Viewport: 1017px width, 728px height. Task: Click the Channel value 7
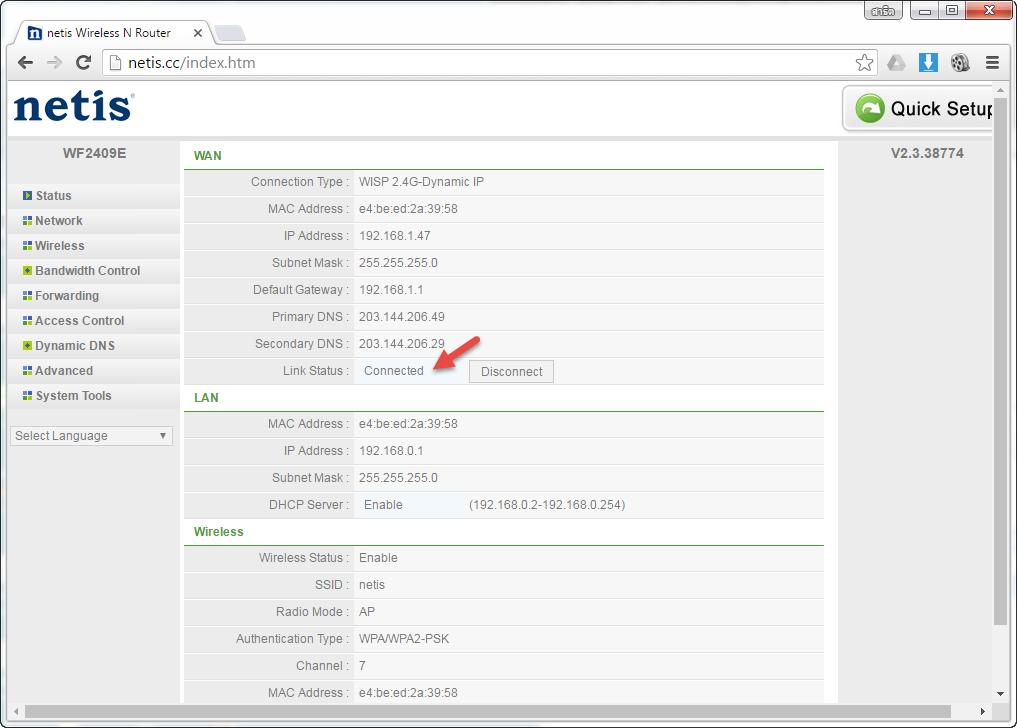tap(362, 666)
